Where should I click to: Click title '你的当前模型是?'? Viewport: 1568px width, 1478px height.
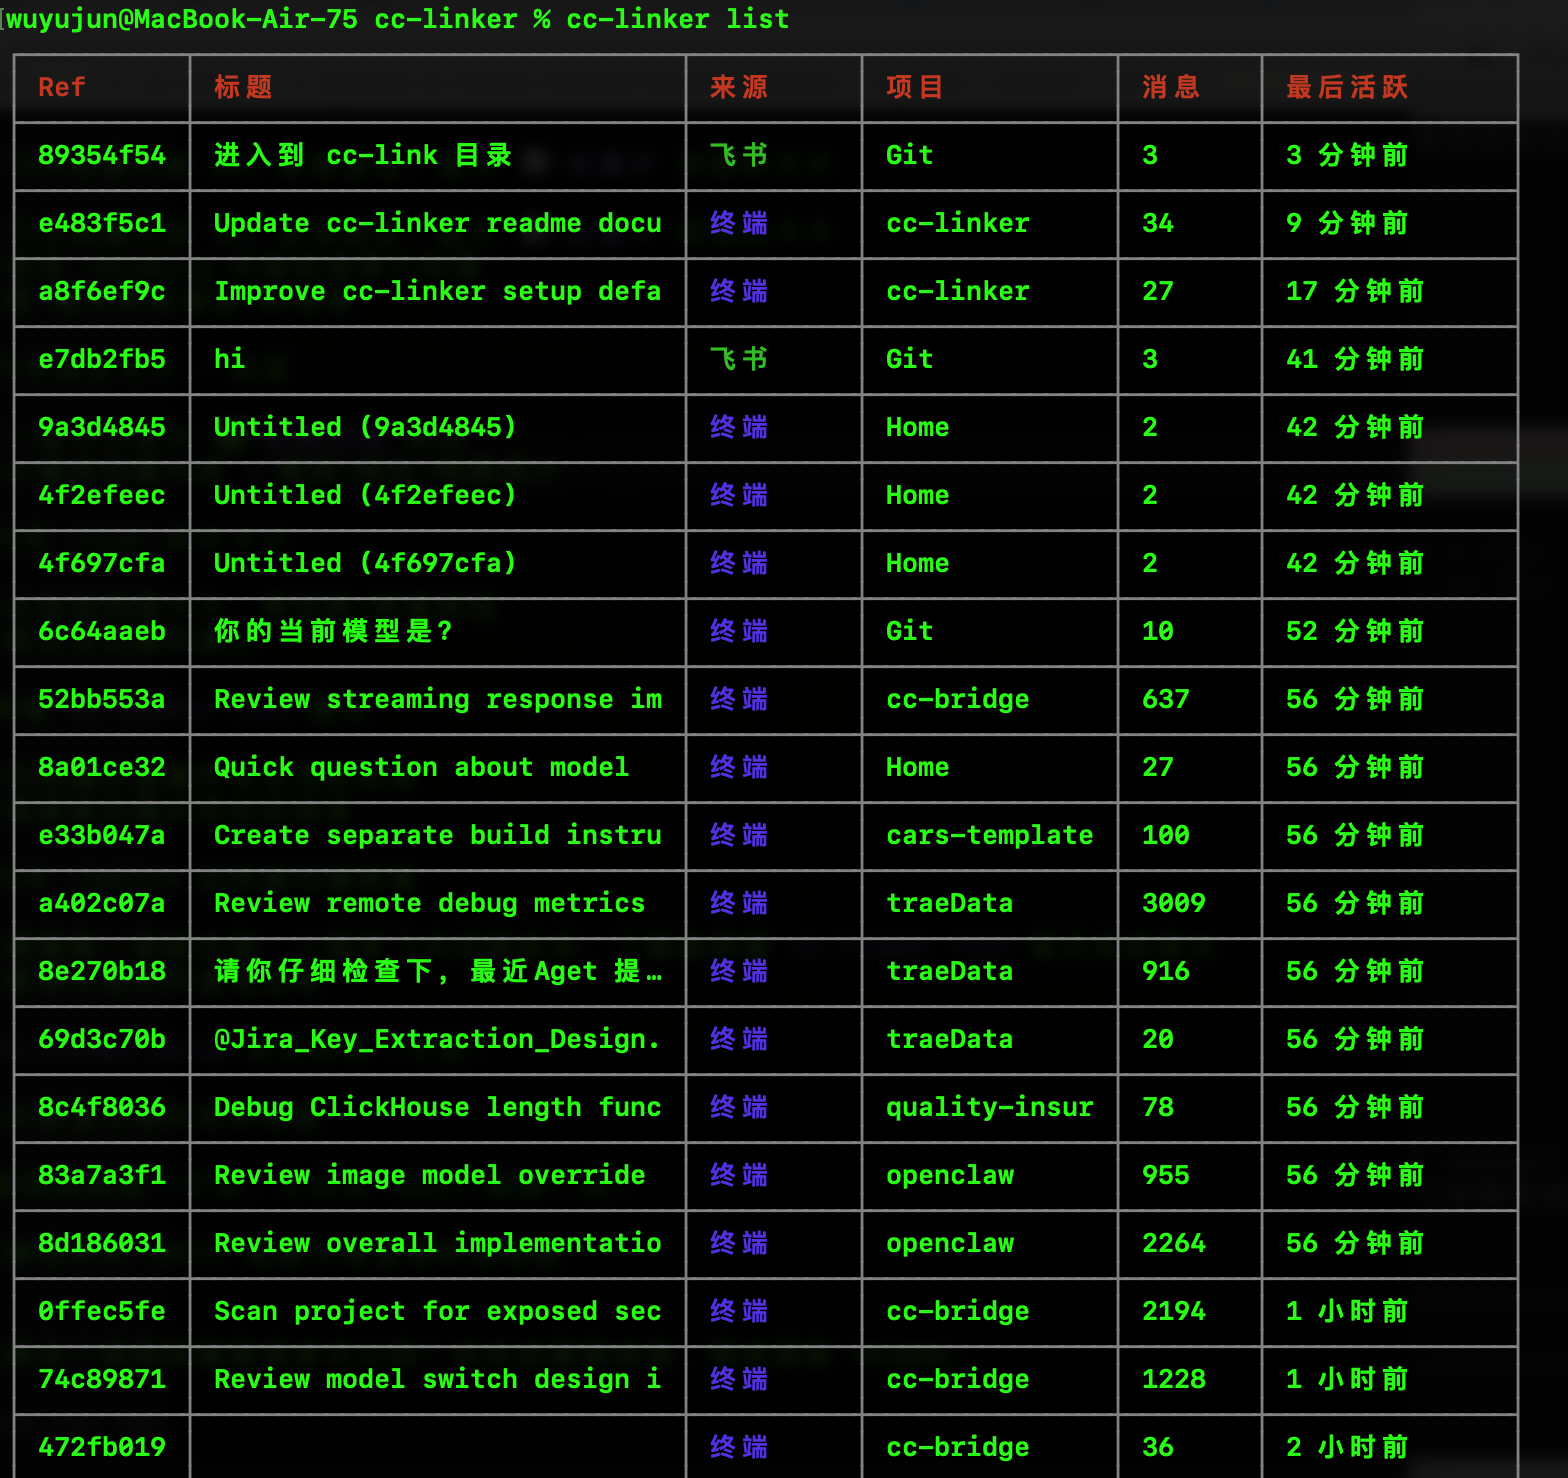tap(333, 632)
